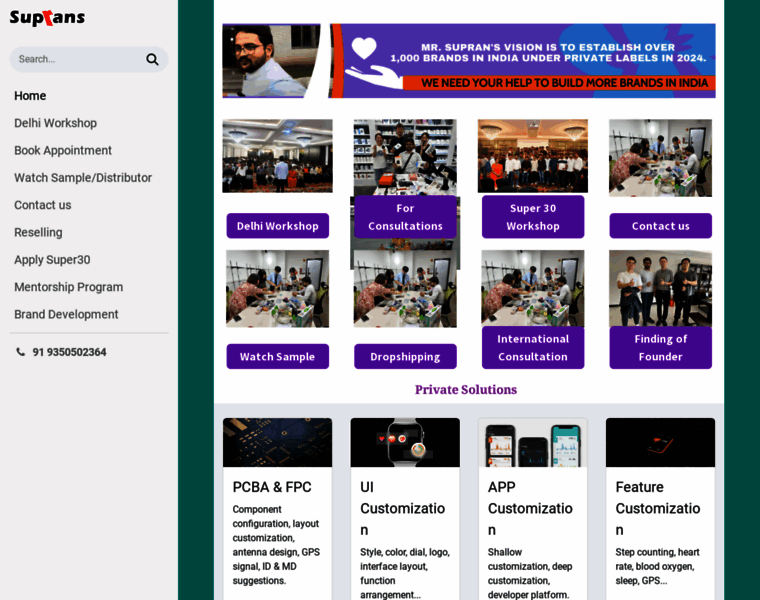Open the PCBA & FPC circuit image
The width and height of the screenshot is (760, 600).
[278, 442]
